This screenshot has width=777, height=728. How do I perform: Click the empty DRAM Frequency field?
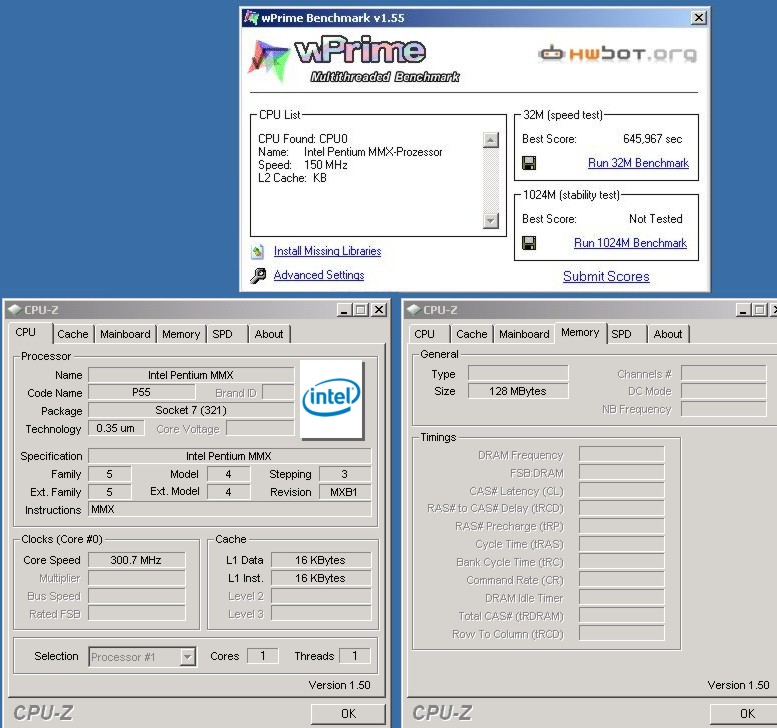pos(621,454)
